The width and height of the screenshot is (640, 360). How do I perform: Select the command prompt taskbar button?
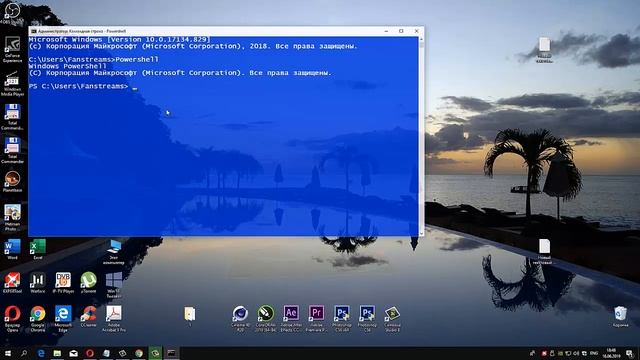[171, 353]
